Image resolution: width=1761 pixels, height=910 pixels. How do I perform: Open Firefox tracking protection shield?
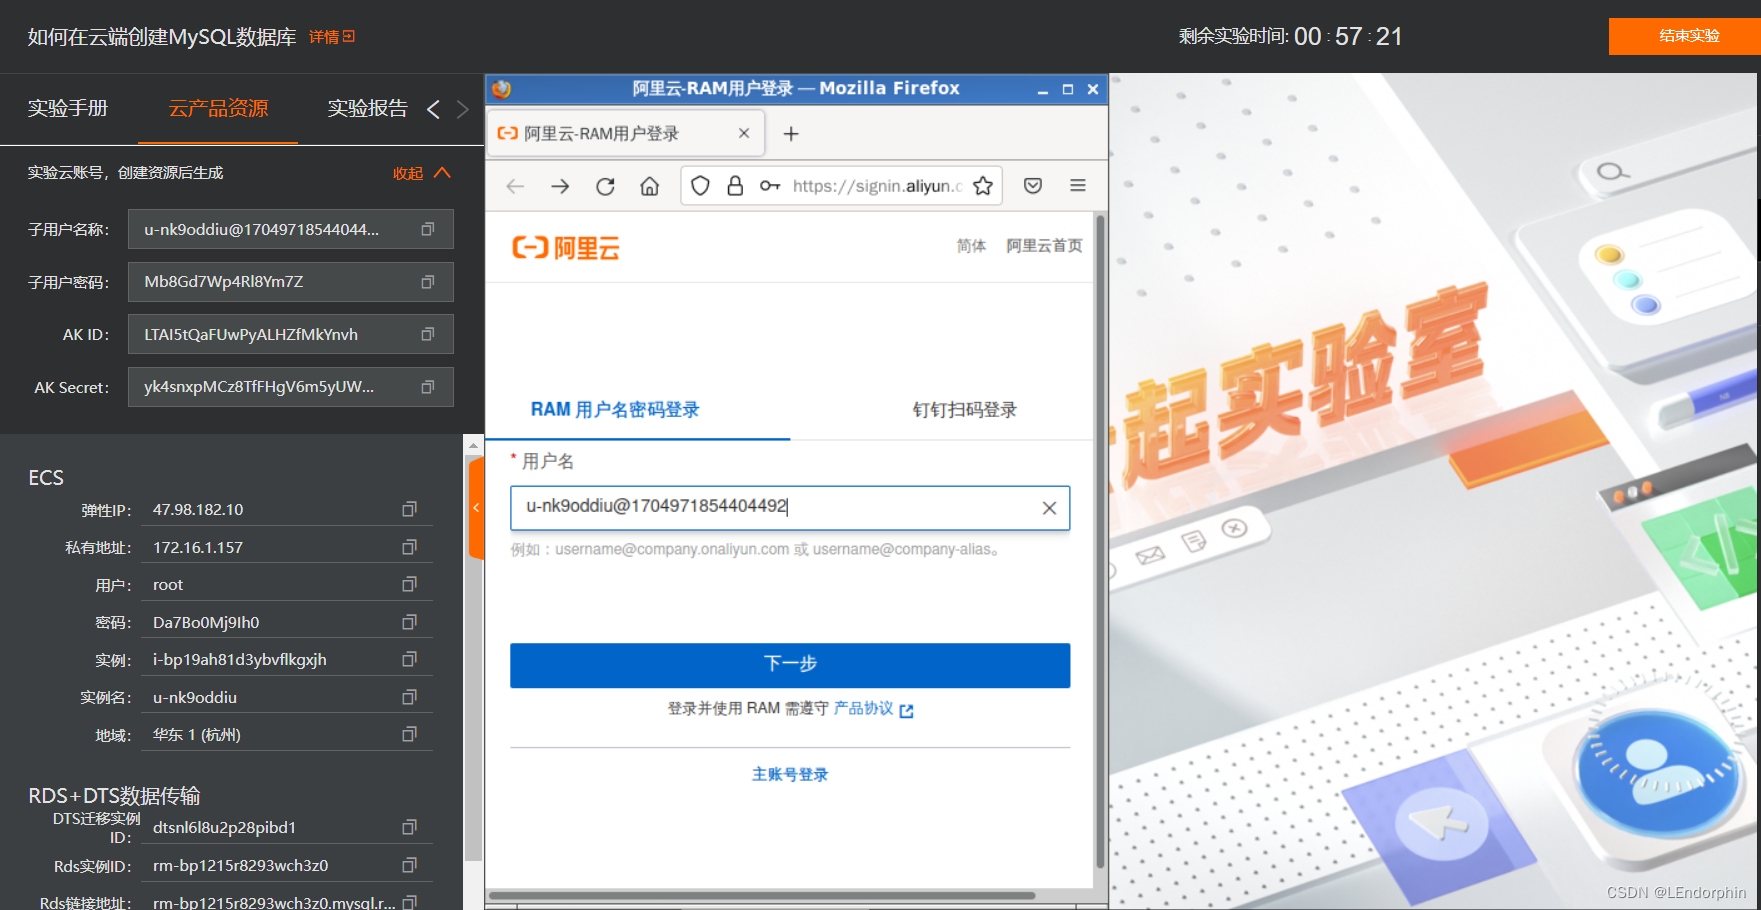pos(700,186)
